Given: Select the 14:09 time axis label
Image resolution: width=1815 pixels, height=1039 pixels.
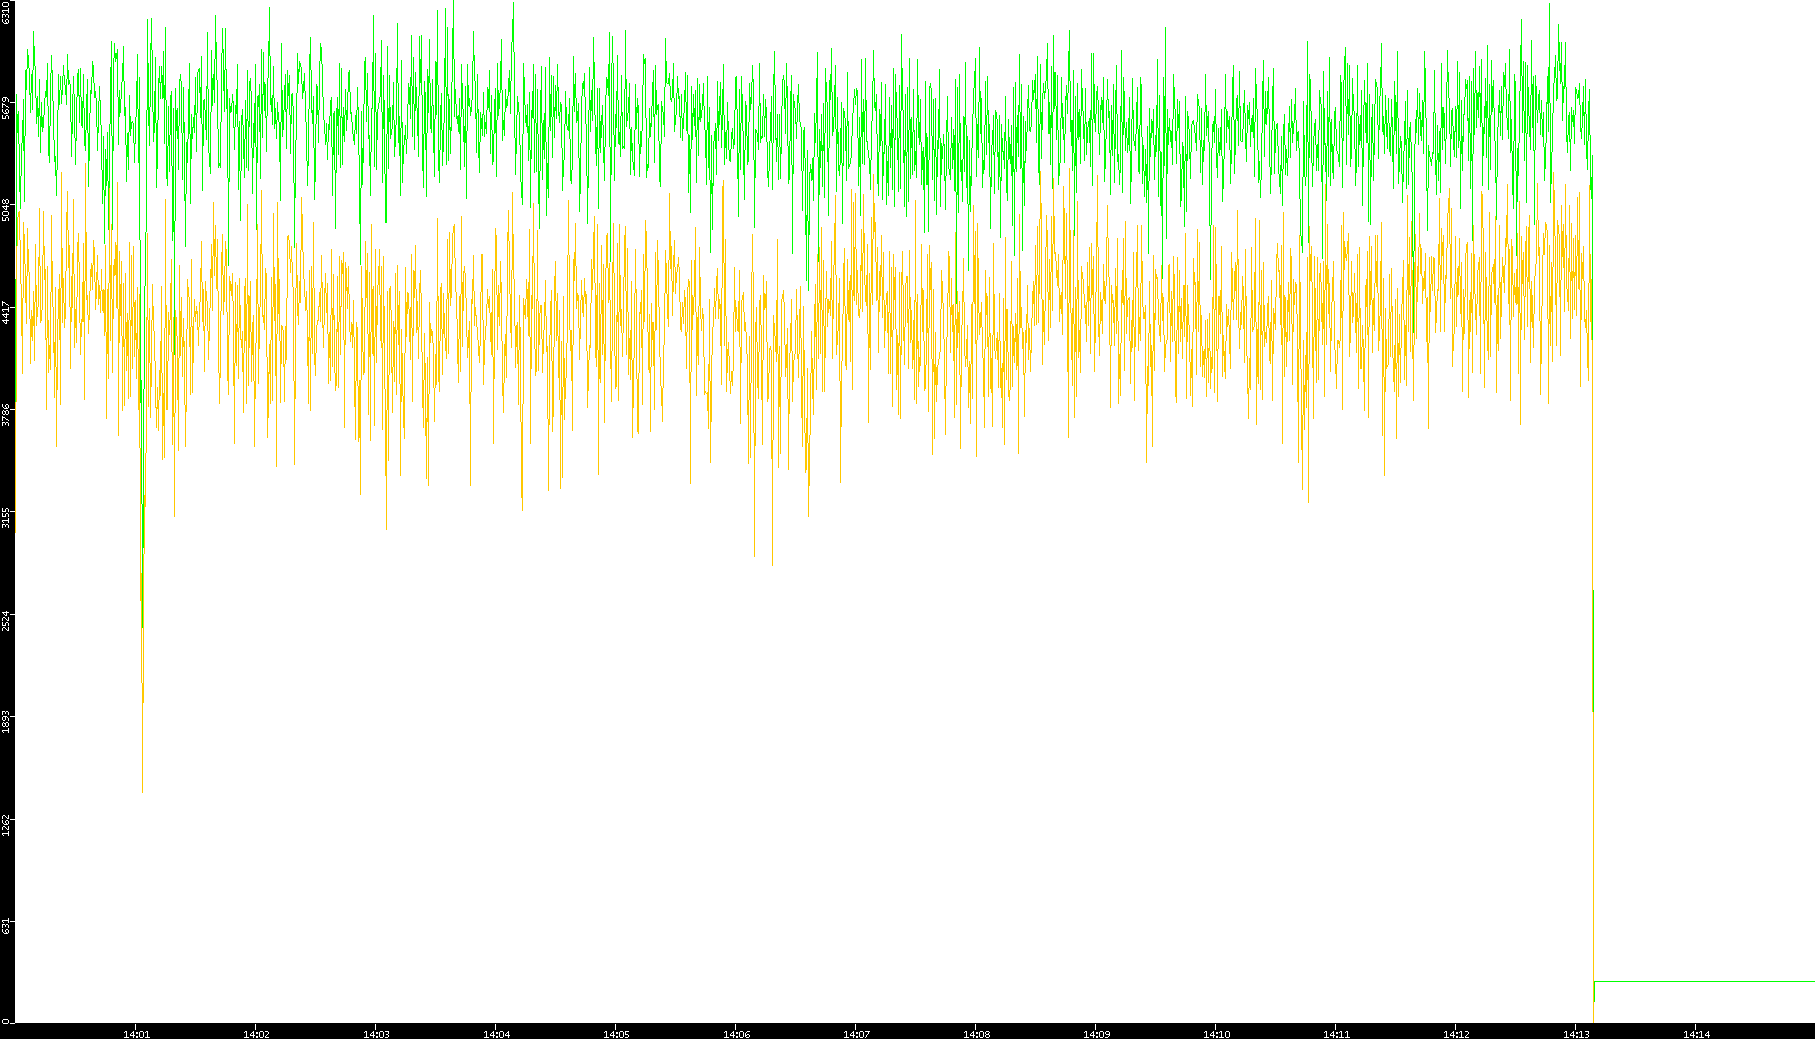Looking at the screenshot, I should tap(1096, 1034).
